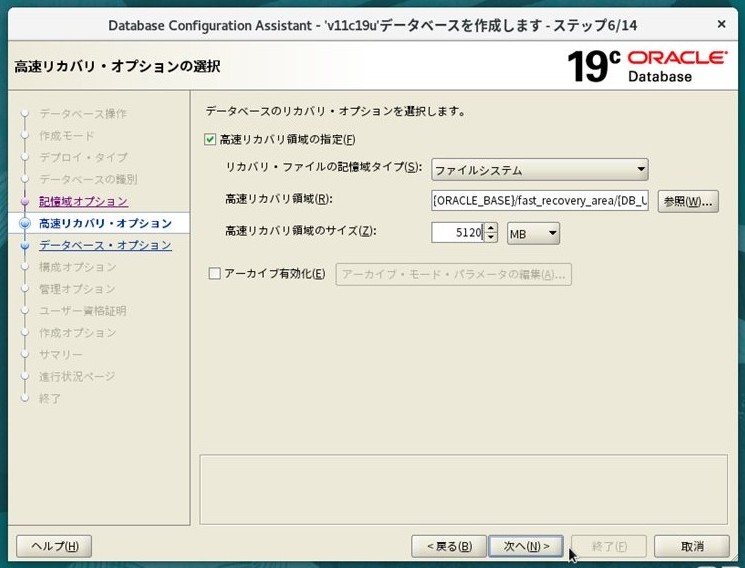Go back with the 戻る(B) button

(449, 546)
